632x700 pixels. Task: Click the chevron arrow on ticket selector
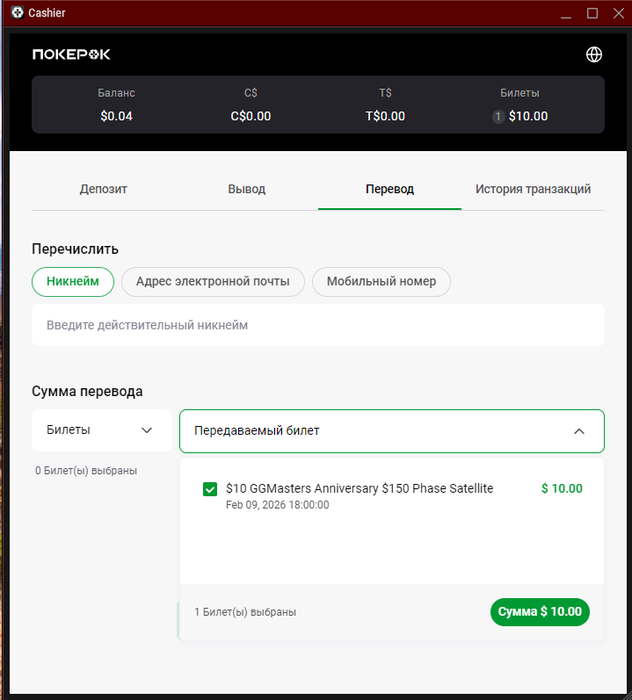click(x=579, y=431)
